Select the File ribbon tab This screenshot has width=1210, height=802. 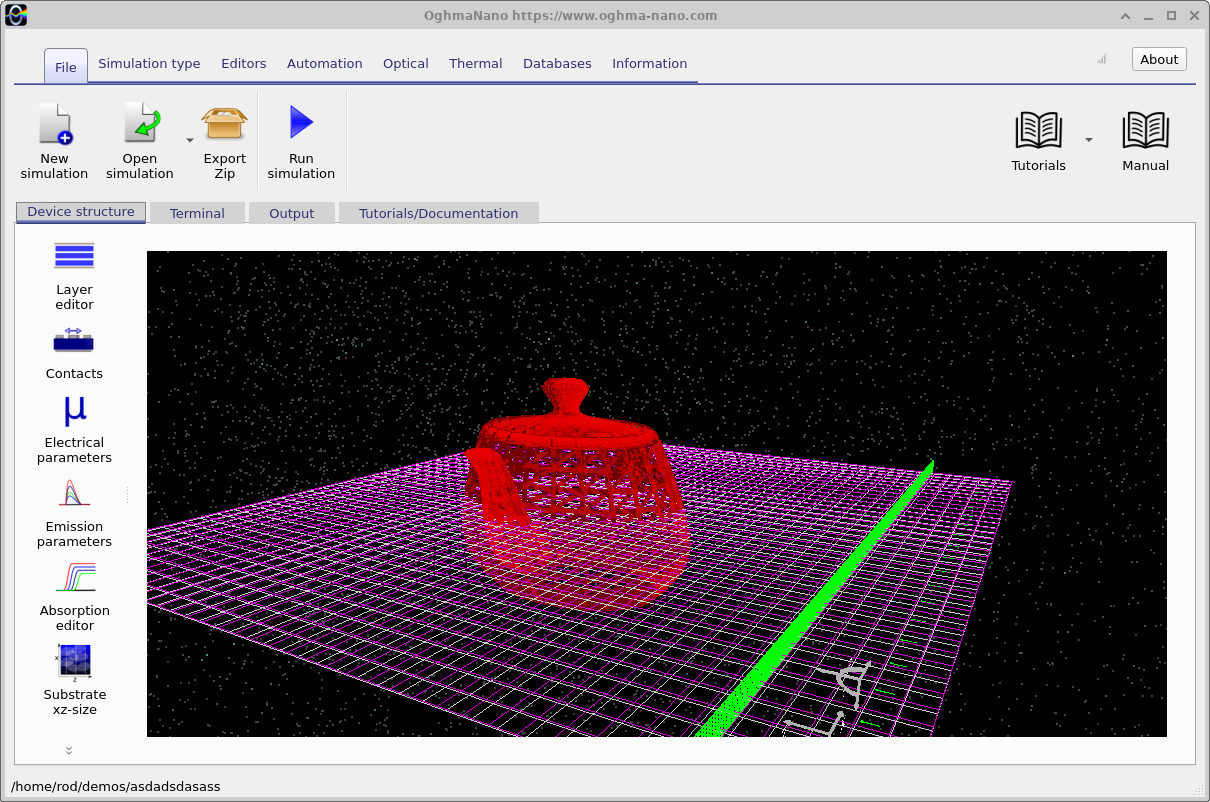tap(66, 67)
